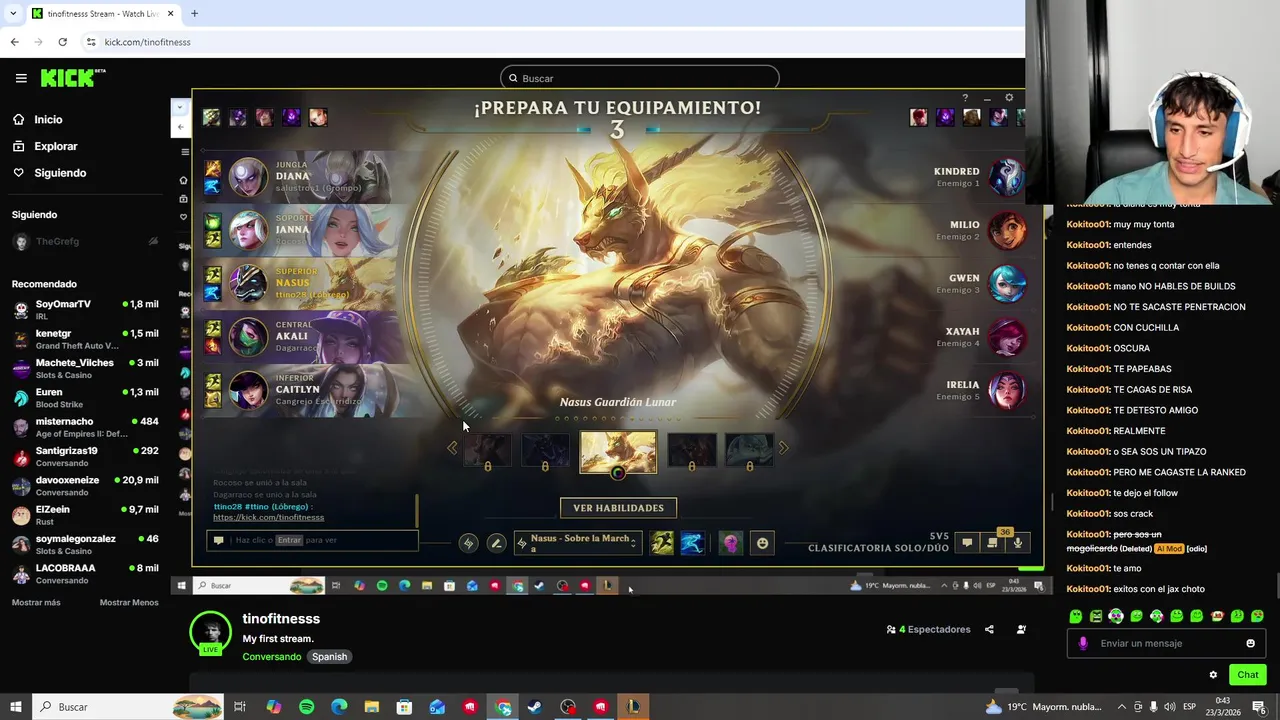The image size is (1280, 720).
Task: Select the highlighted Nasus Guardián Lunar skin thumbnail
Action: pos(618,451)
